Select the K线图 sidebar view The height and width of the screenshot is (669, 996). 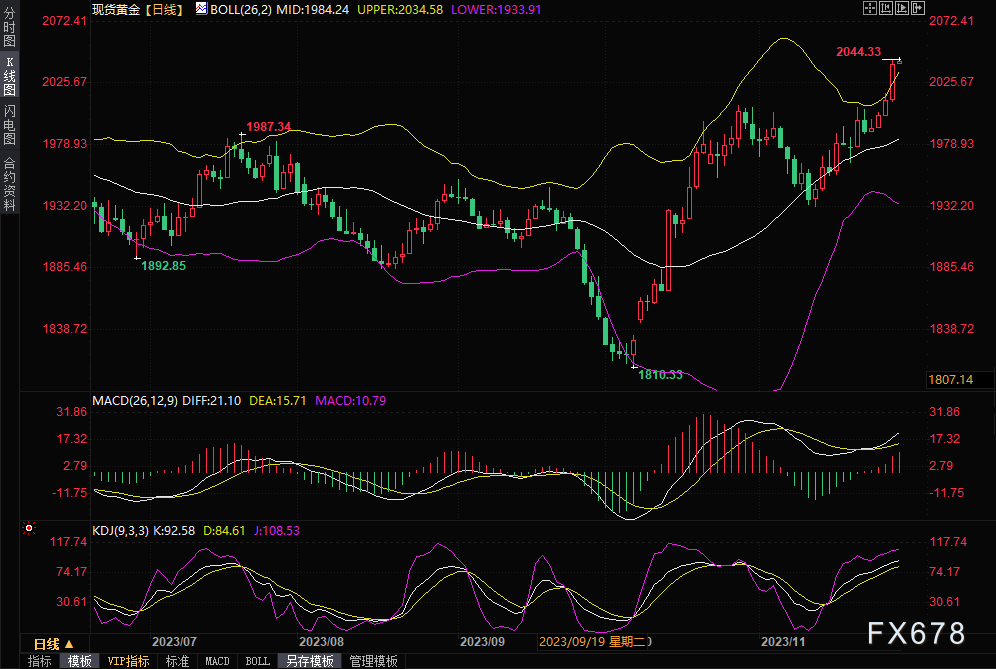click(9, 76)
